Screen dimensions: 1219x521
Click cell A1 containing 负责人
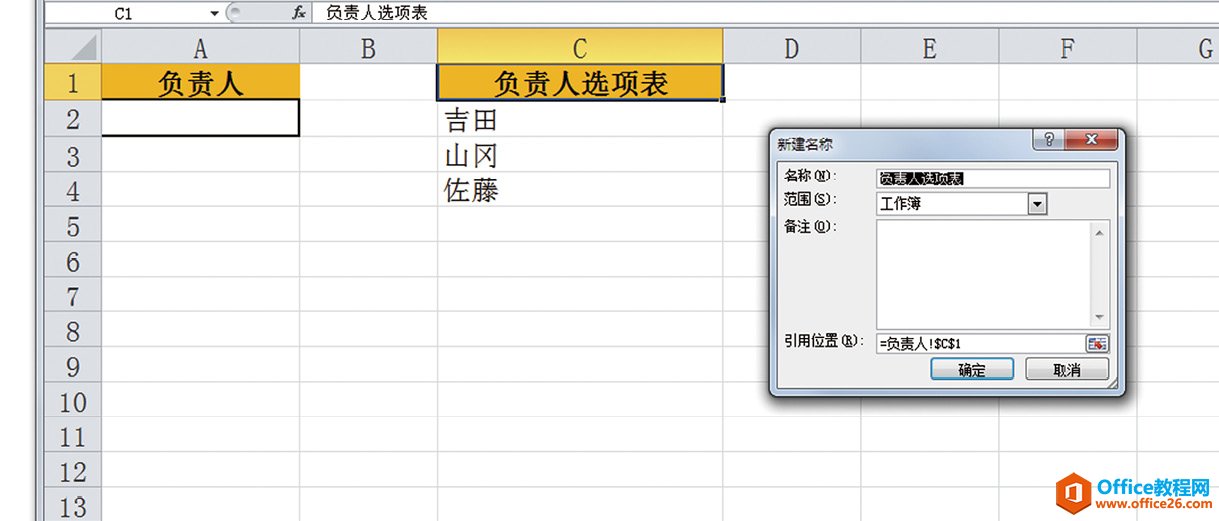pos(200,82)
